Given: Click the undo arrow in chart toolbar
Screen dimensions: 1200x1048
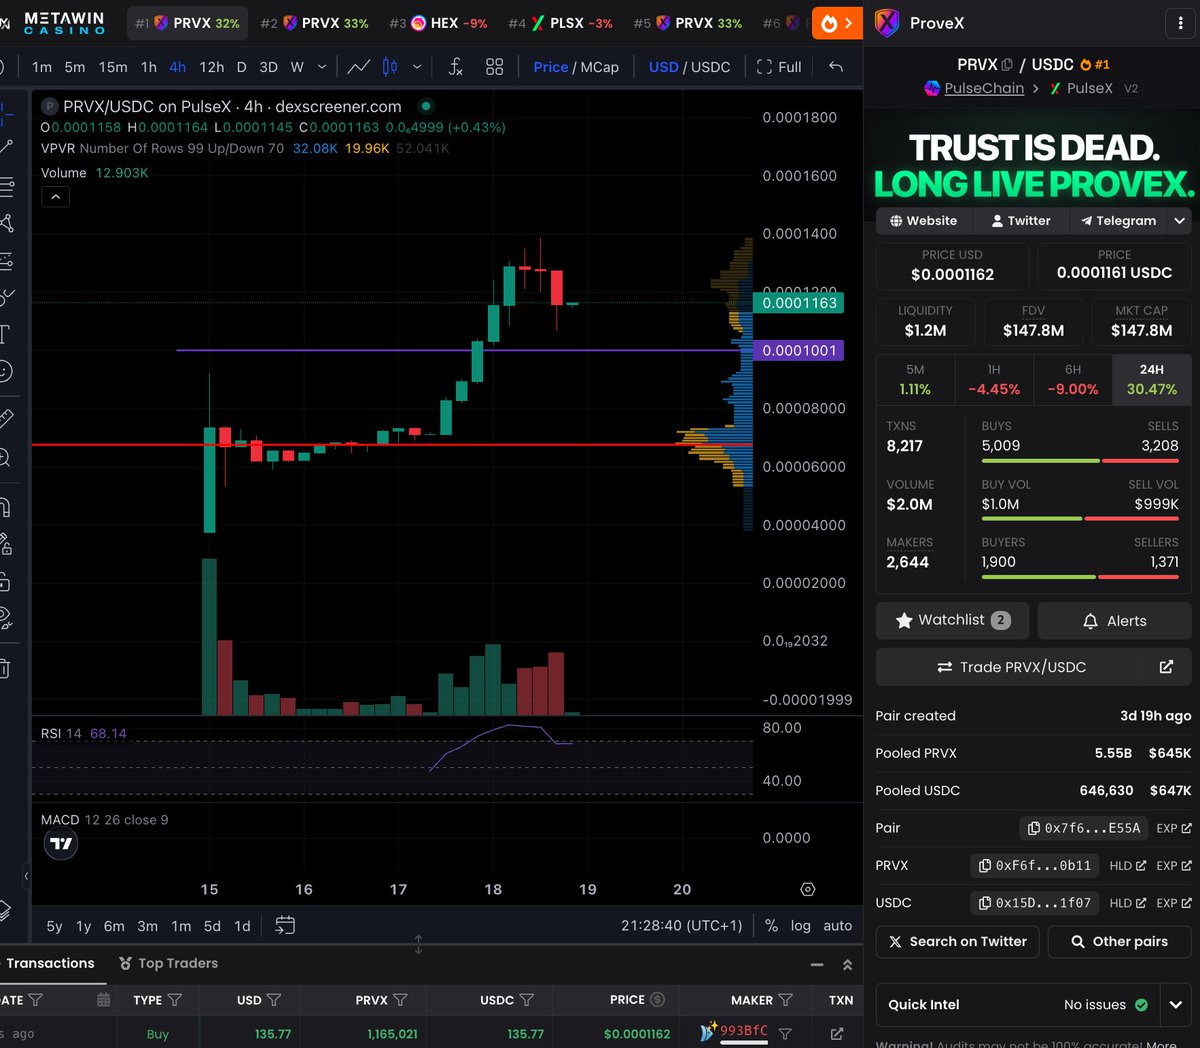Looking at the screenshot, I should [x=836, y=67].
